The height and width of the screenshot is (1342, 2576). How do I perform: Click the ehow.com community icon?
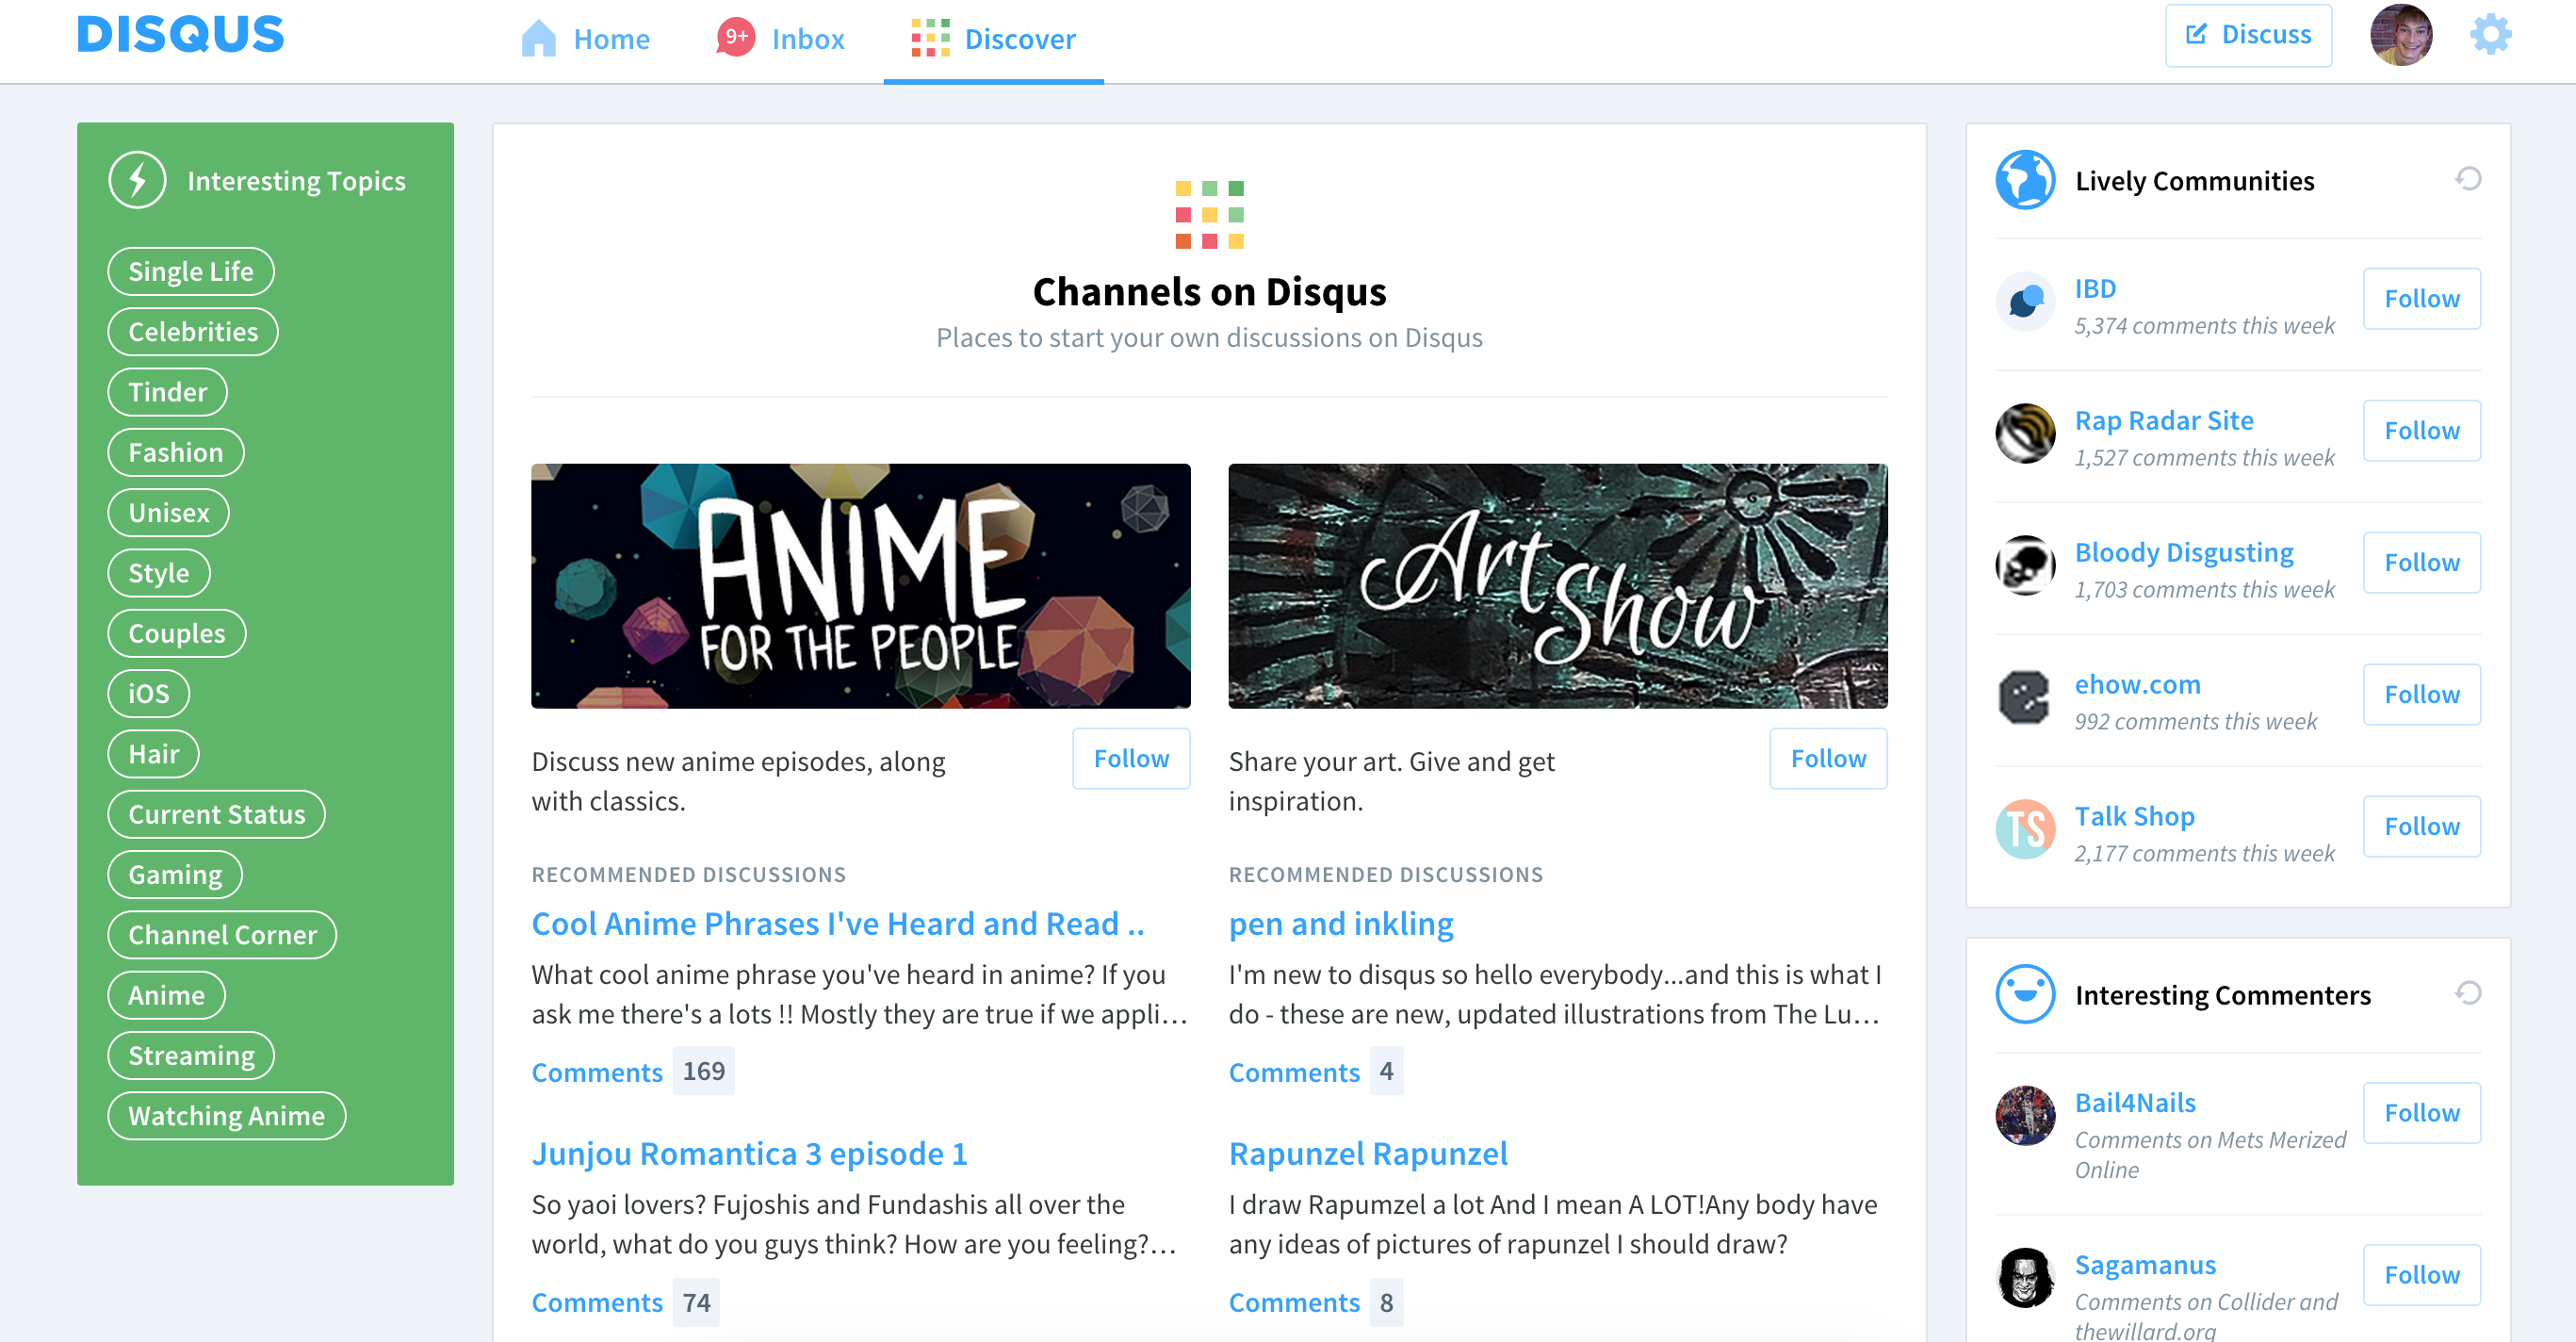tap(2024, 697)
